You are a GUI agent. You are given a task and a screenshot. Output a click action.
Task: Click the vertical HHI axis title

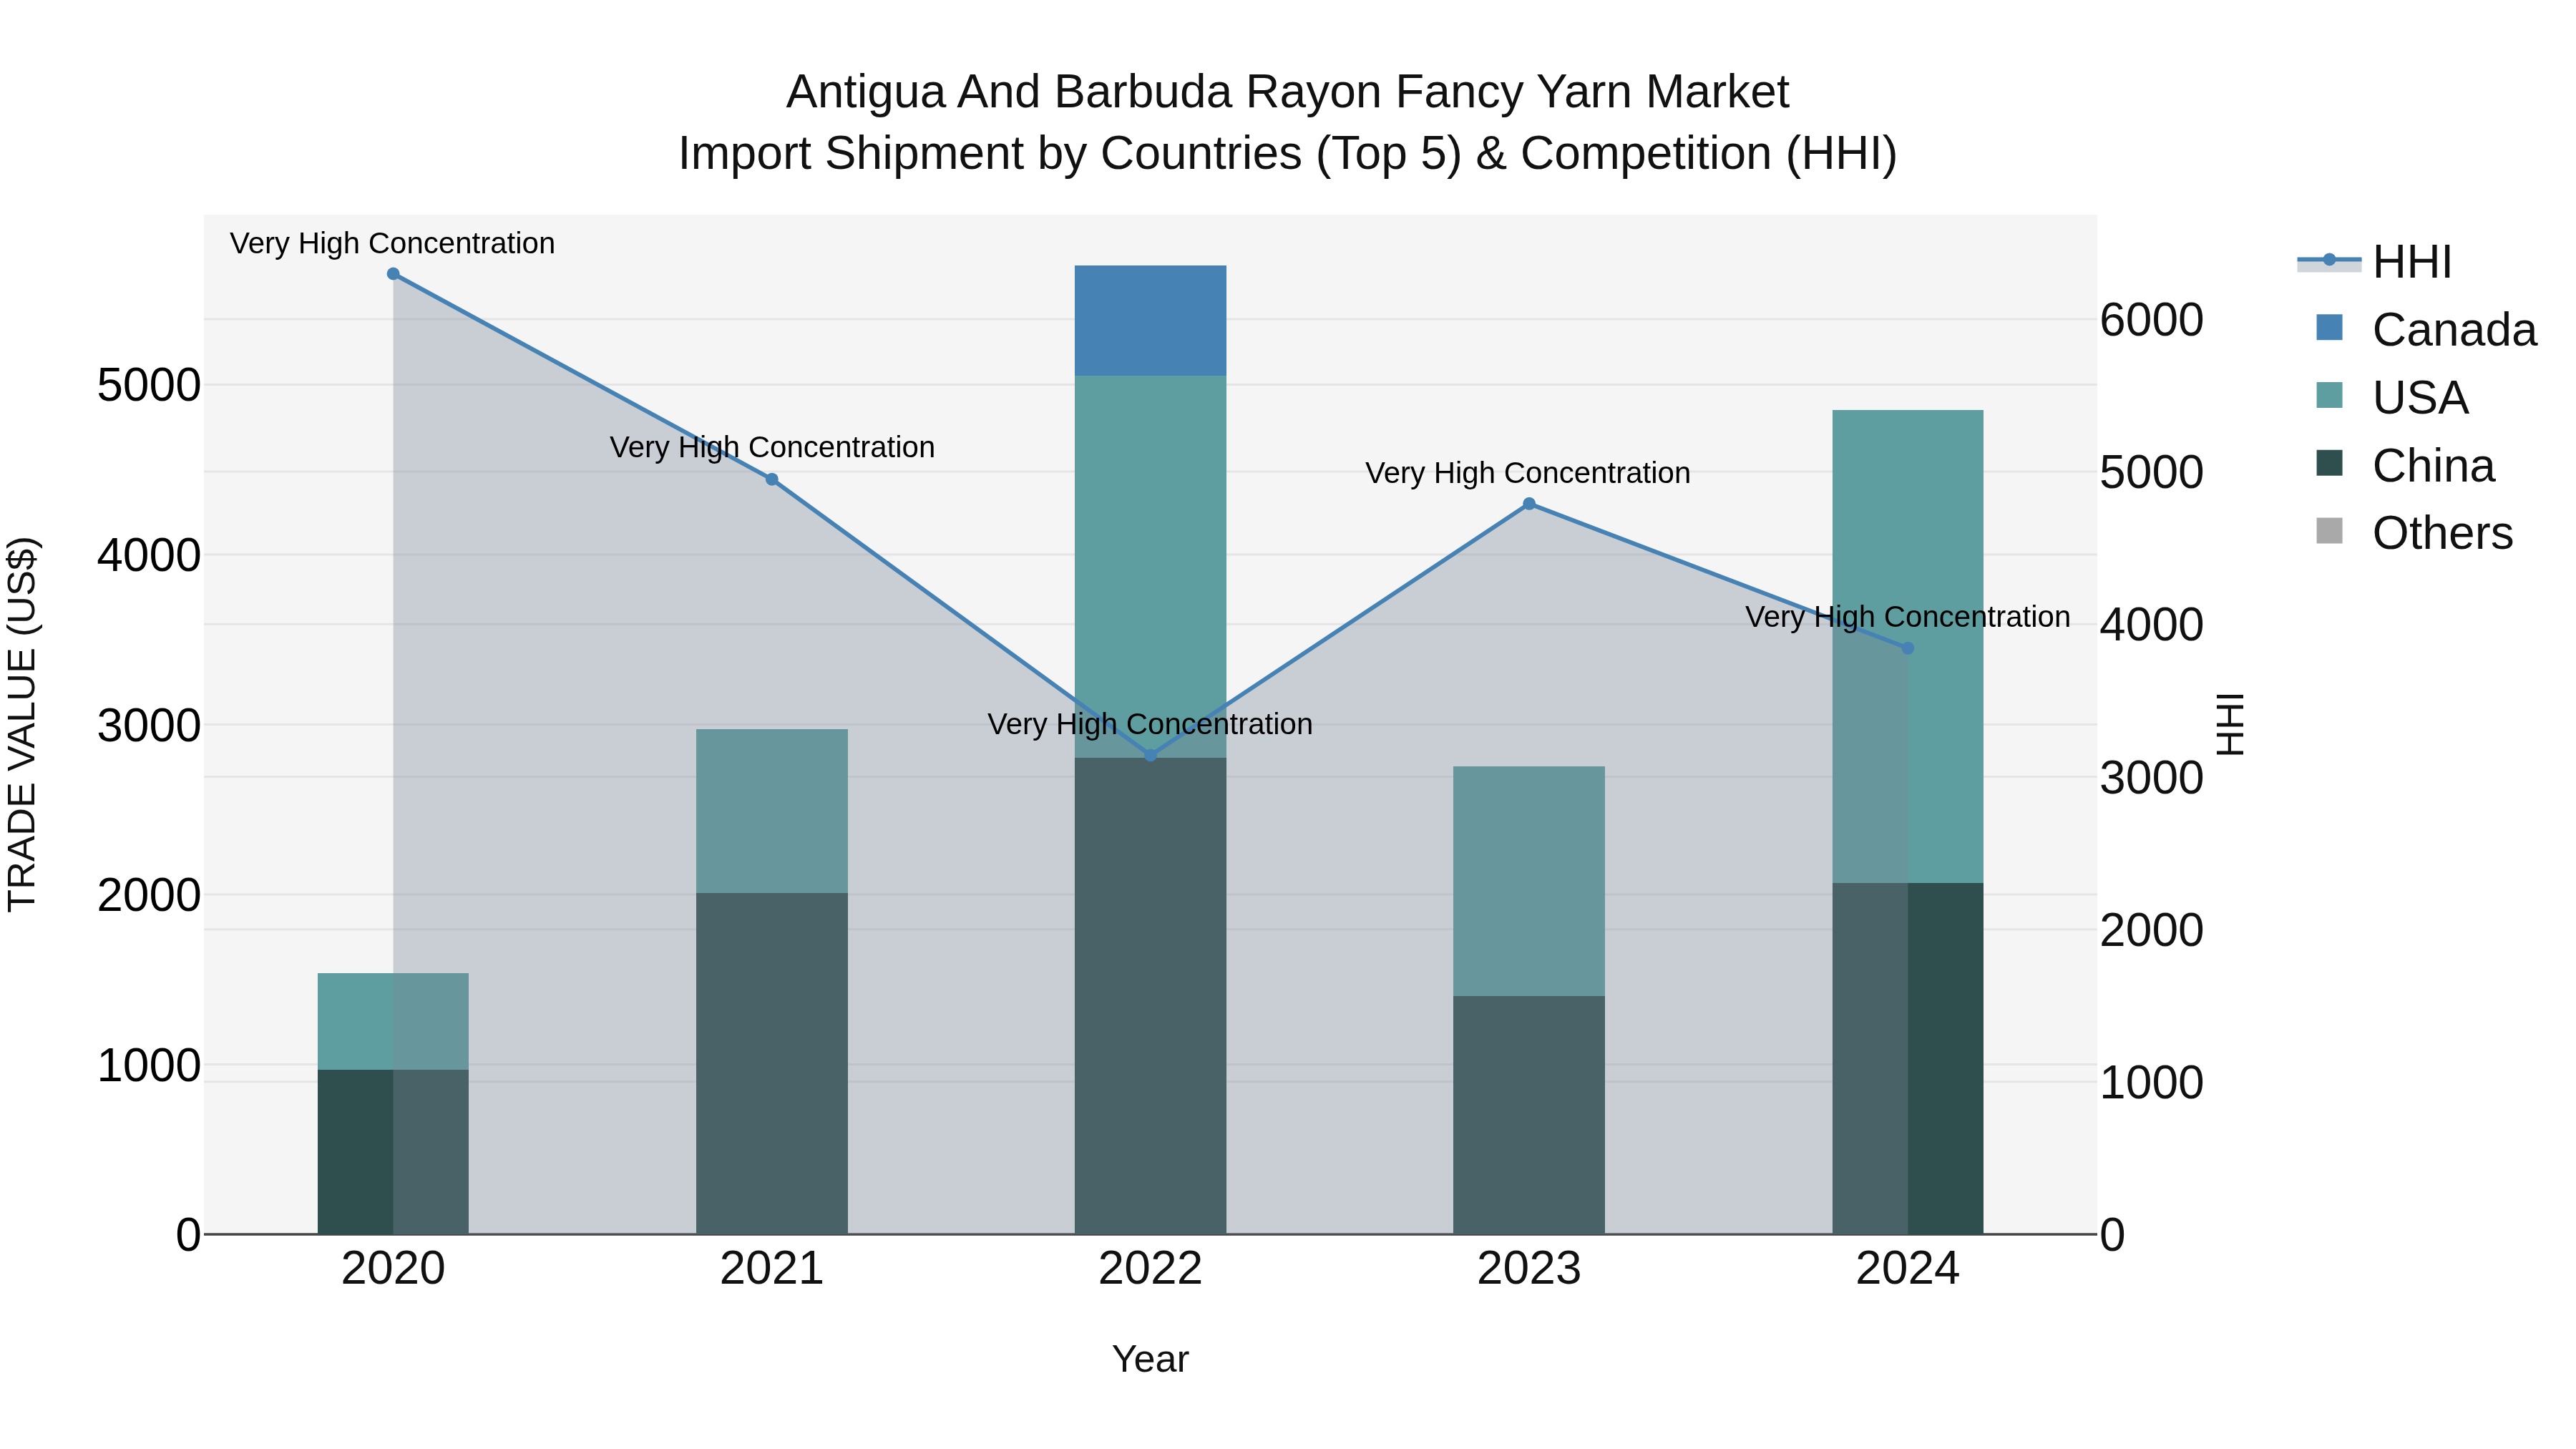click(x=2230, y=724)
